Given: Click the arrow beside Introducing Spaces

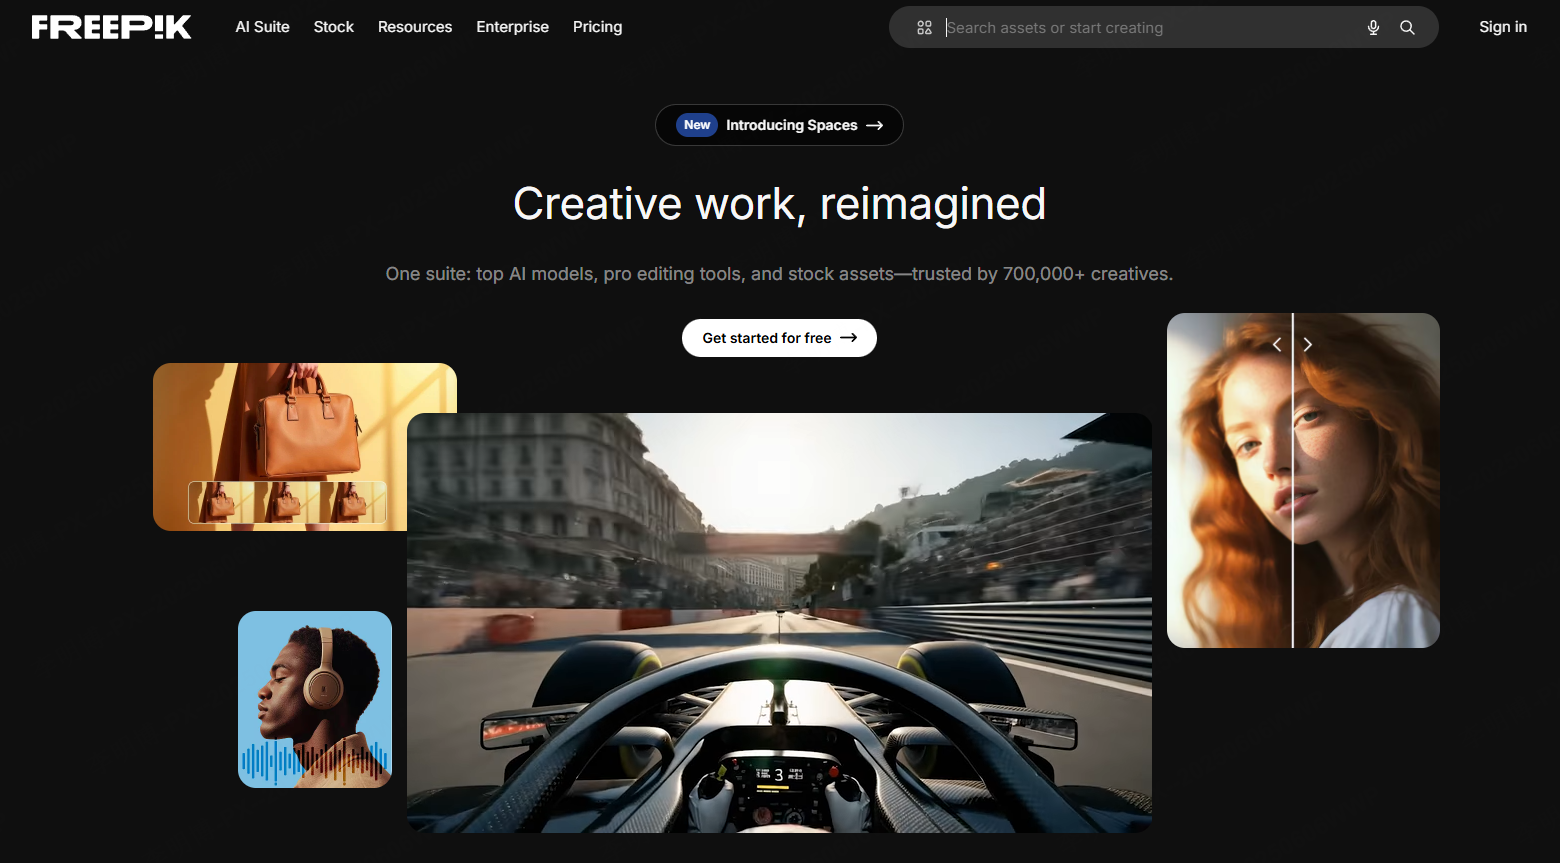Looking at the screenshot, I should (875, 126).
